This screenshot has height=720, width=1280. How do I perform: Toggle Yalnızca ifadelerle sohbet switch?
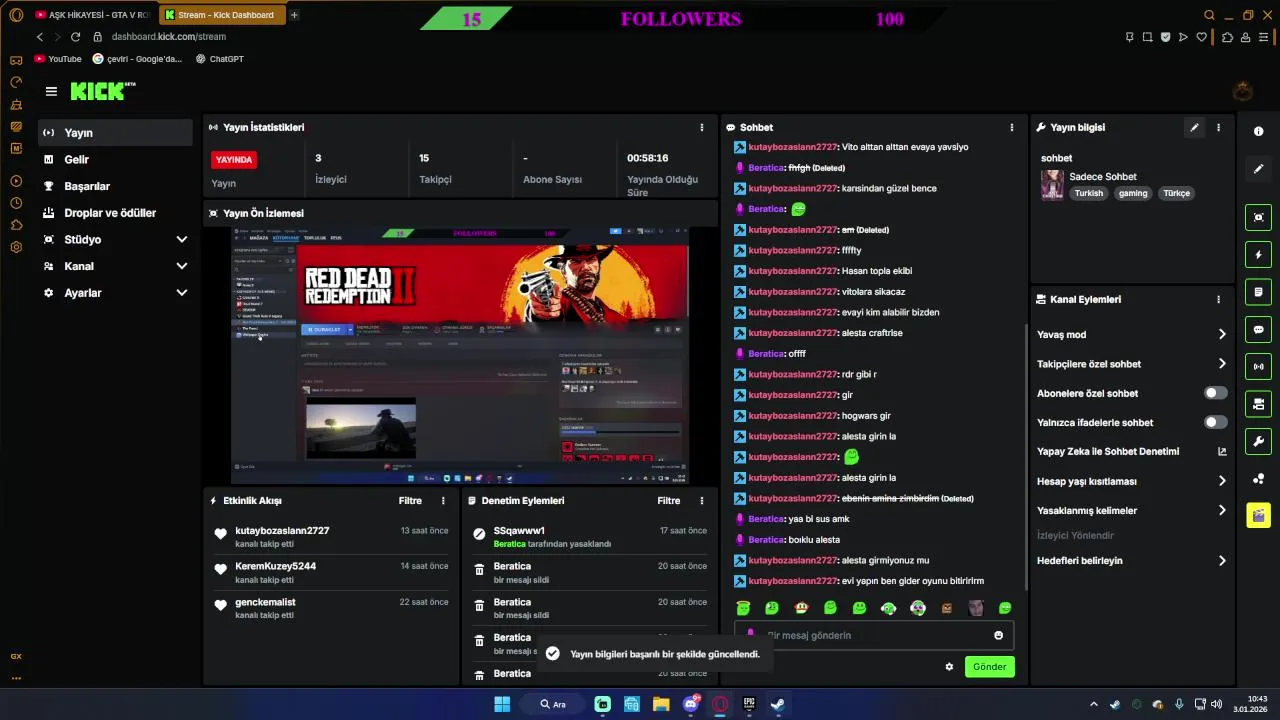[x=1215, y=422]
